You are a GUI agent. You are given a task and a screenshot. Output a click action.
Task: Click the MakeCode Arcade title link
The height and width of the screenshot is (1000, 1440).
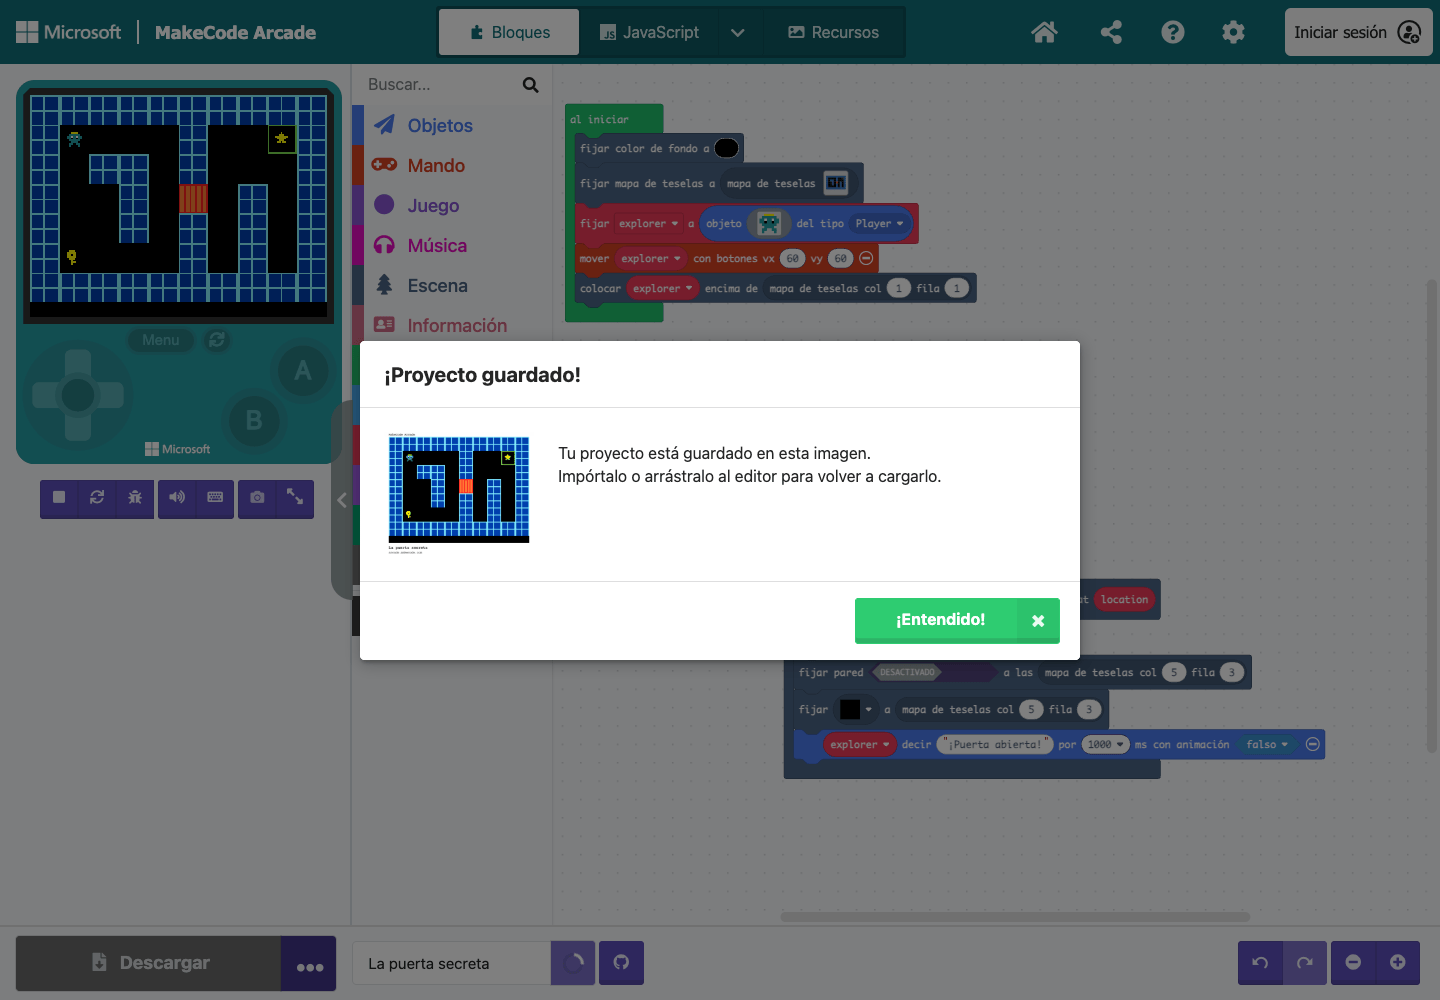pyautogui.click(x=235, y=32)
